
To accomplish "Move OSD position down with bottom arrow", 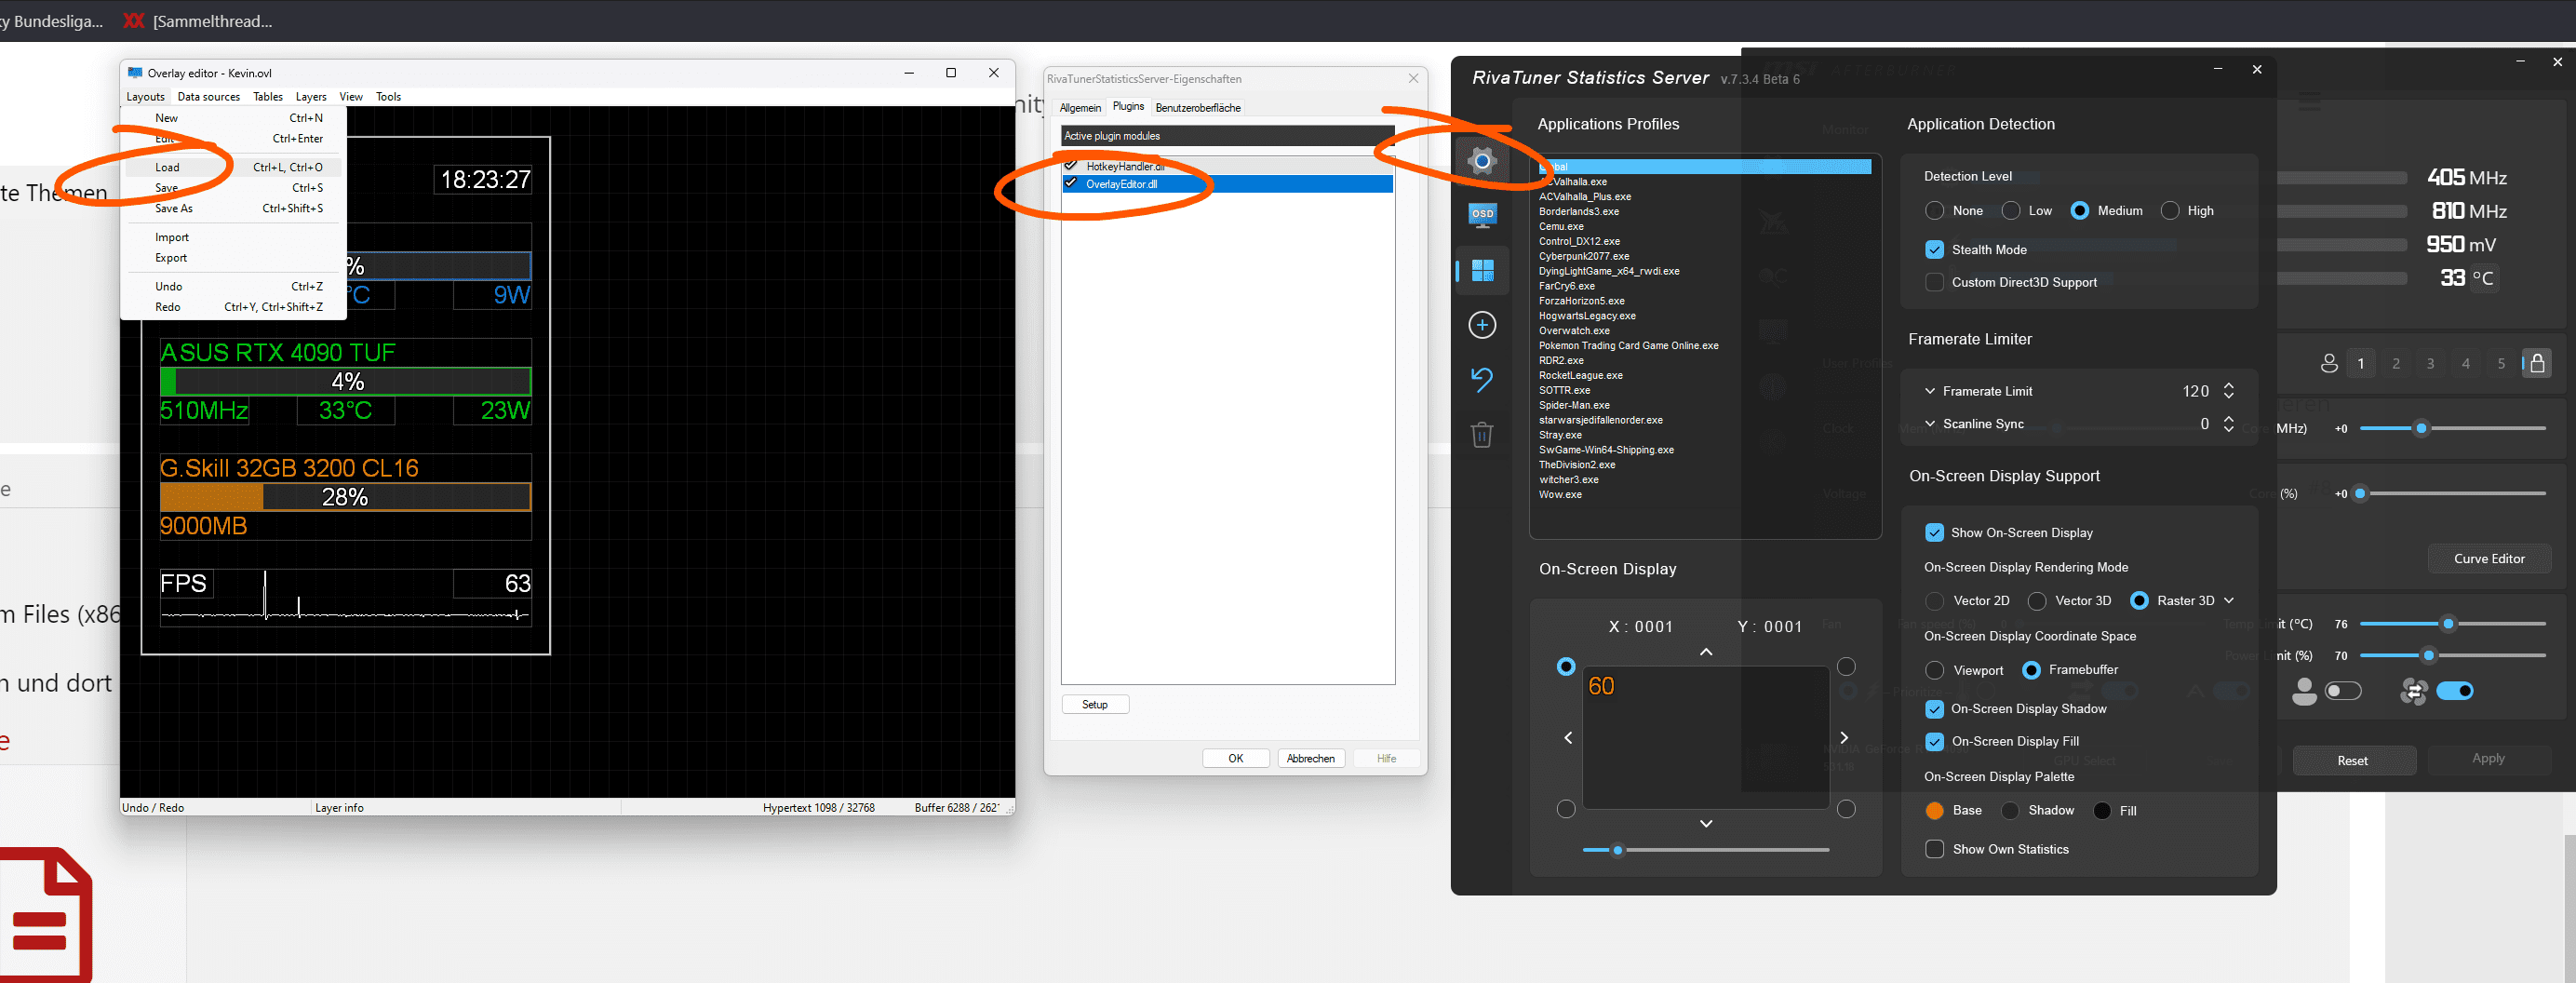I will point(1706,824).
